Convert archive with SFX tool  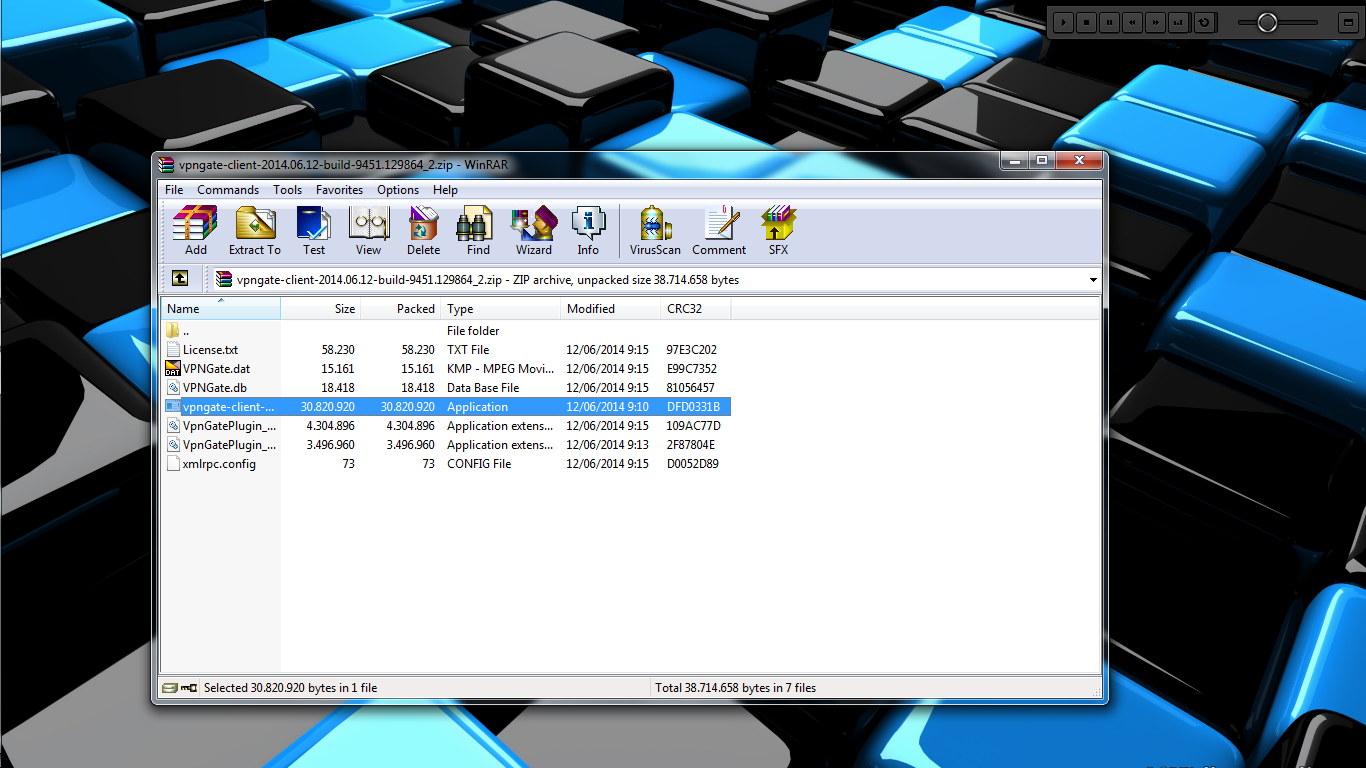(x=778, y=231)
